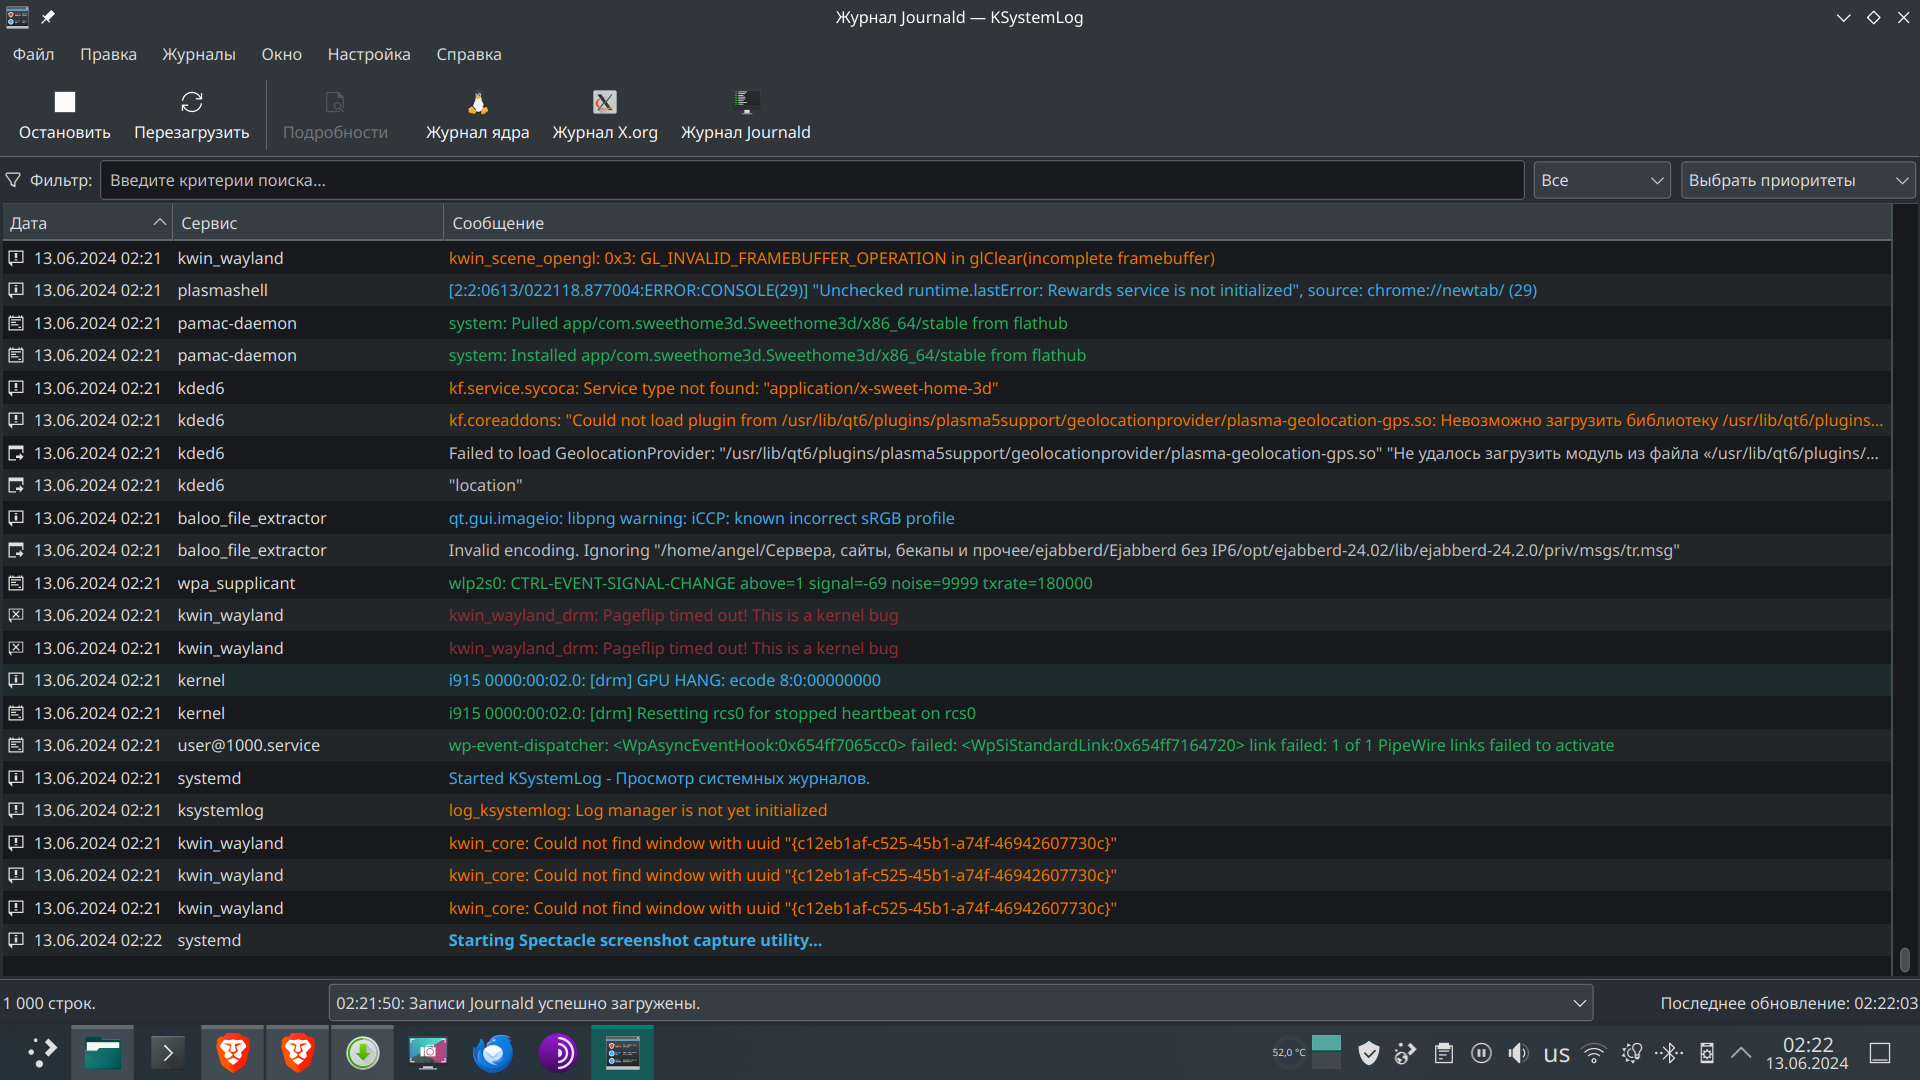Open the Все filter dropdown
Image resolution: width=1920 pixels, height=1080 pixels.
click(1601, 180)
